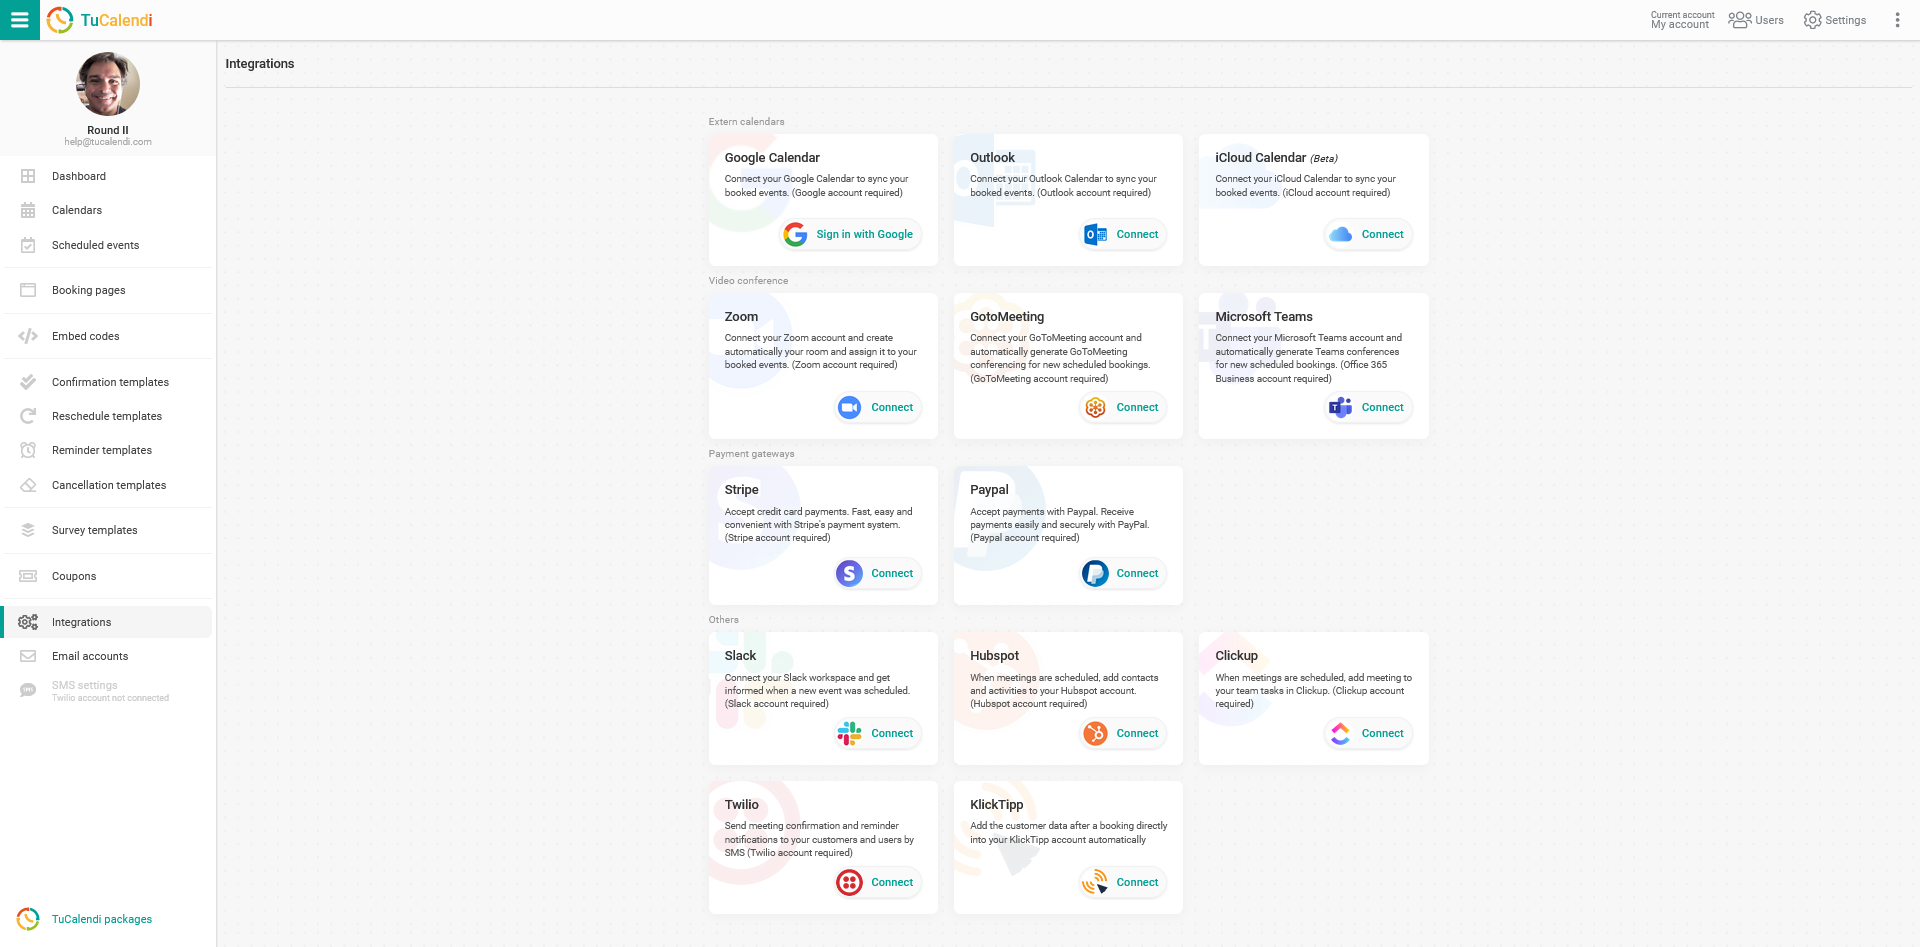The height and width of the screenshot is (947, 1920).
Task: Click the Dashboard grid icon
Action: point(28,176)
